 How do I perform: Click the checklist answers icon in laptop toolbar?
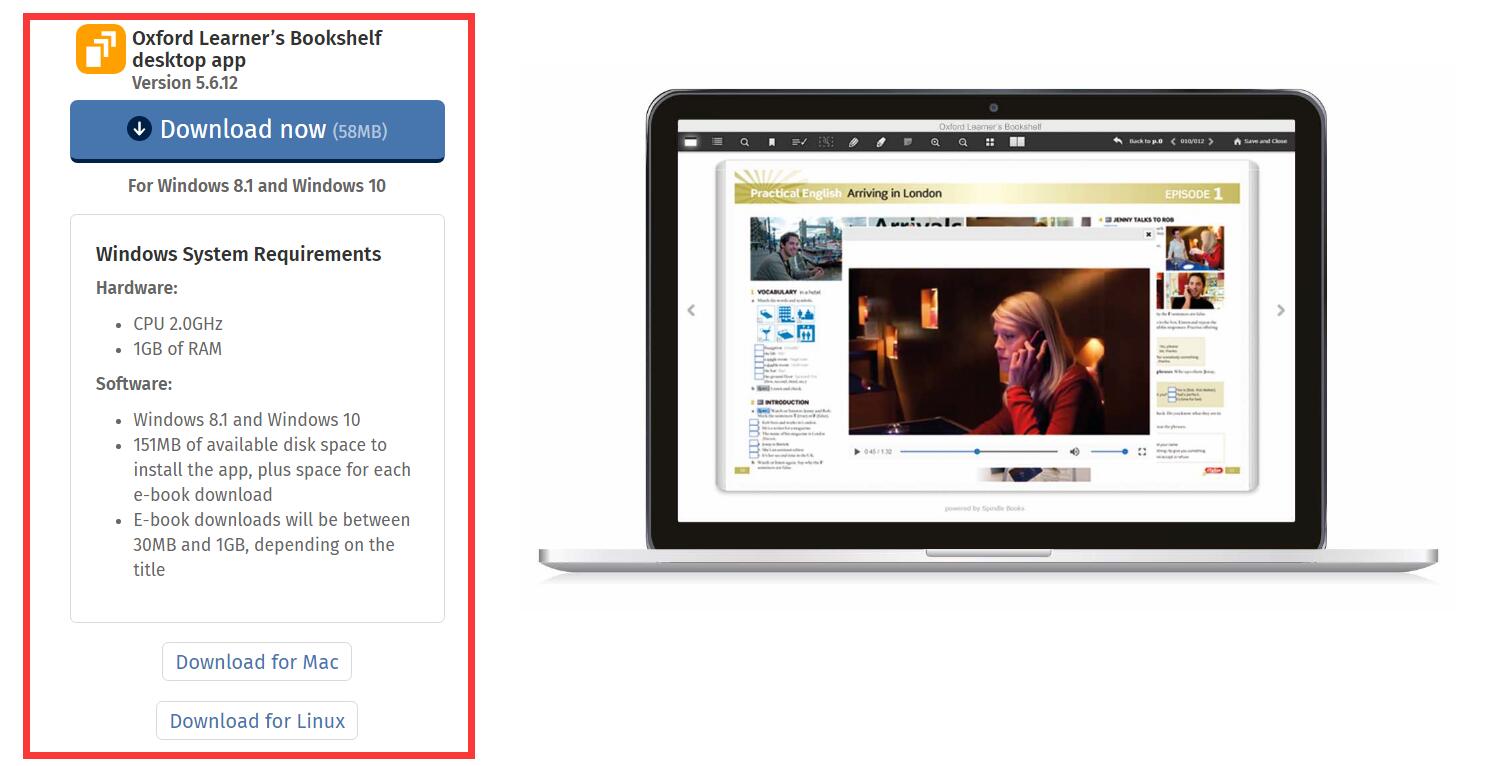coord(799,142)
